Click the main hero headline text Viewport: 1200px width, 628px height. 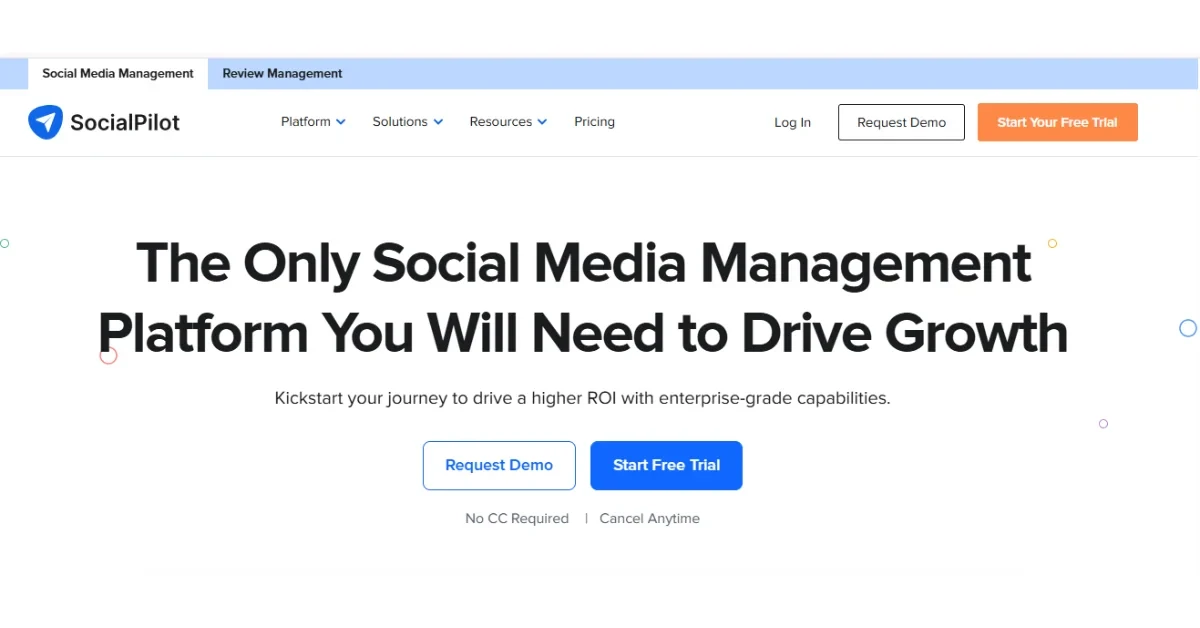[x=583, y=298]
